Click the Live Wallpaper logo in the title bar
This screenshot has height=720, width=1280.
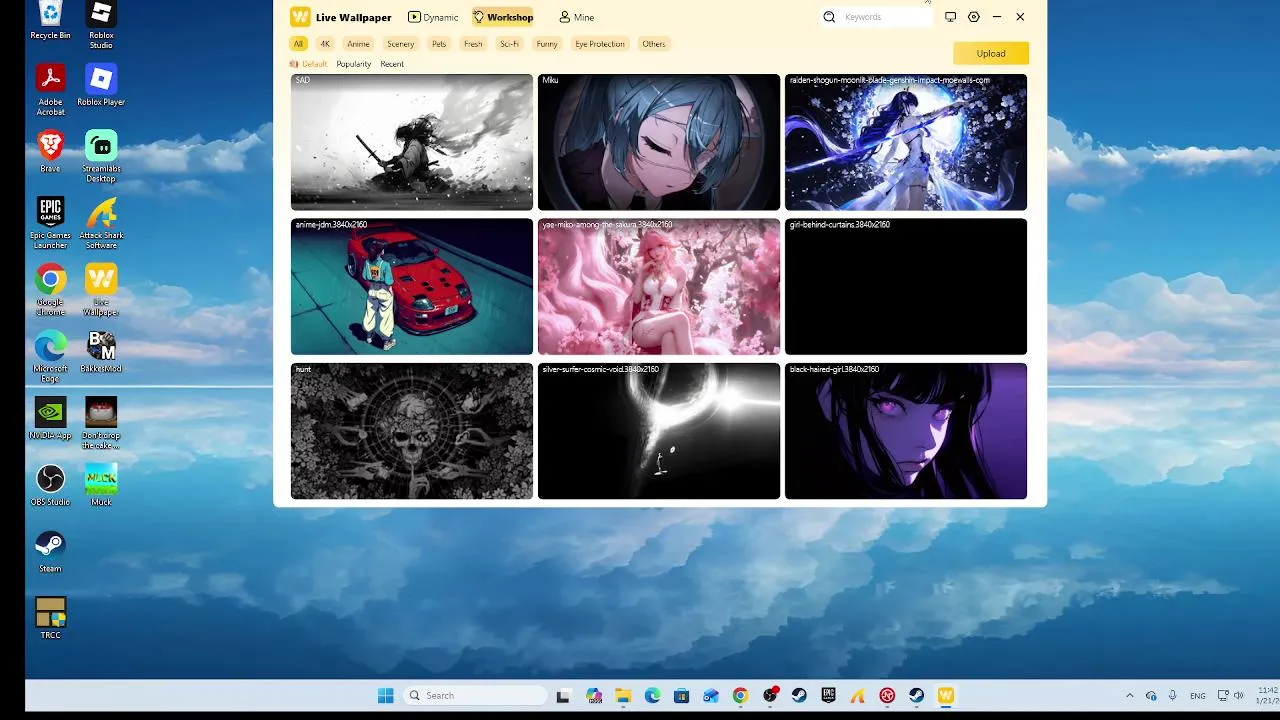tap(300, 17)
